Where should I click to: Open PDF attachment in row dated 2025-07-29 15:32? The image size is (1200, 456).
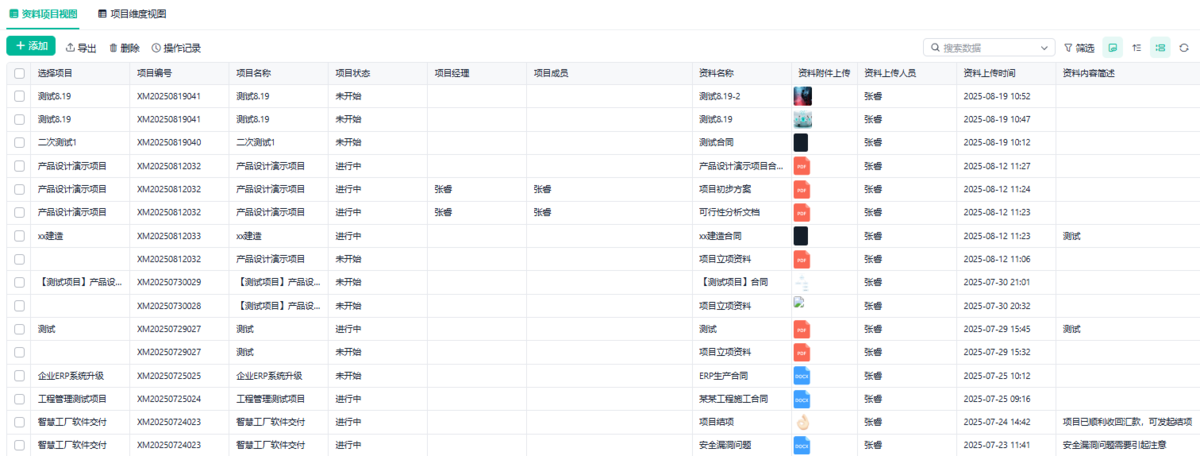coord(802,352)
